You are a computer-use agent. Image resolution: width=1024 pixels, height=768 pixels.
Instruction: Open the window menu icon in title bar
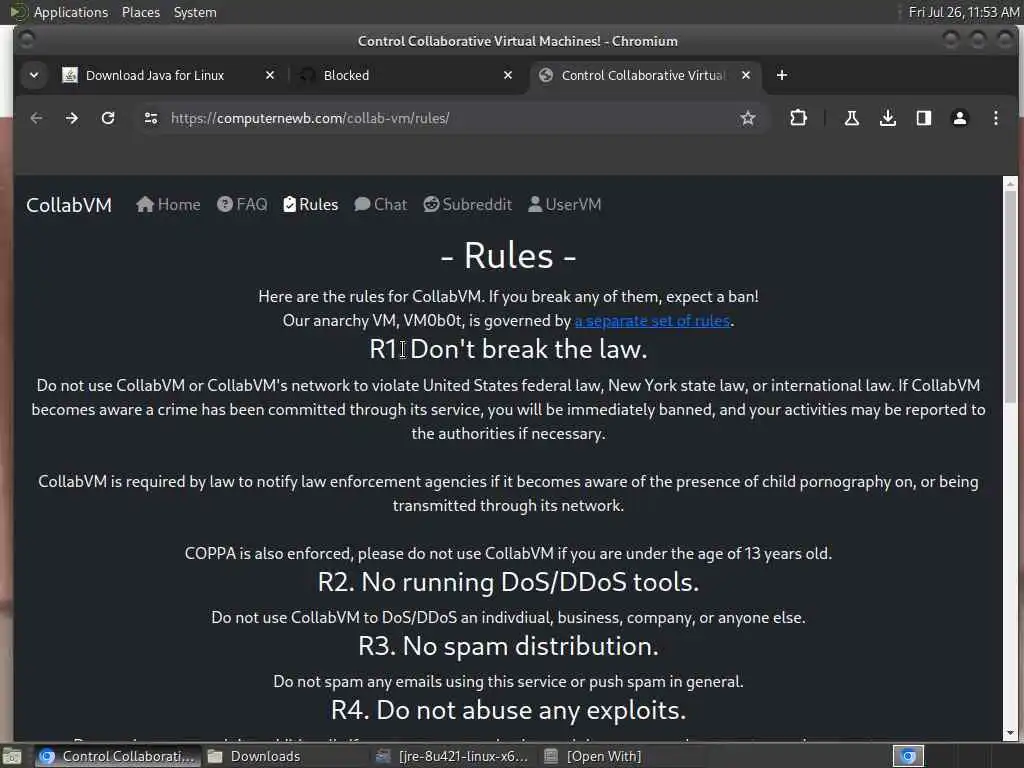27,40
